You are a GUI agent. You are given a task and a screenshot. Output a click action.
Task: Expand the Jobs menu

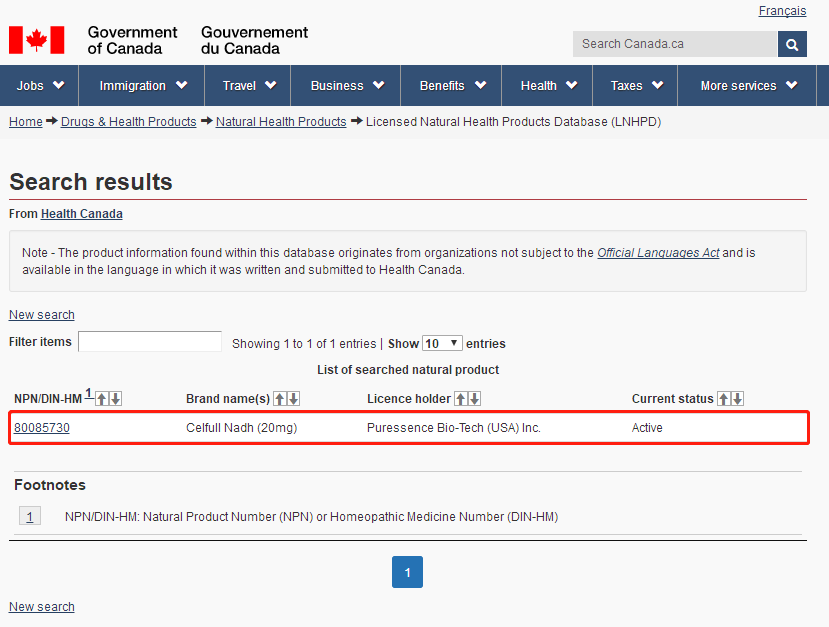(x=40, y=86)
